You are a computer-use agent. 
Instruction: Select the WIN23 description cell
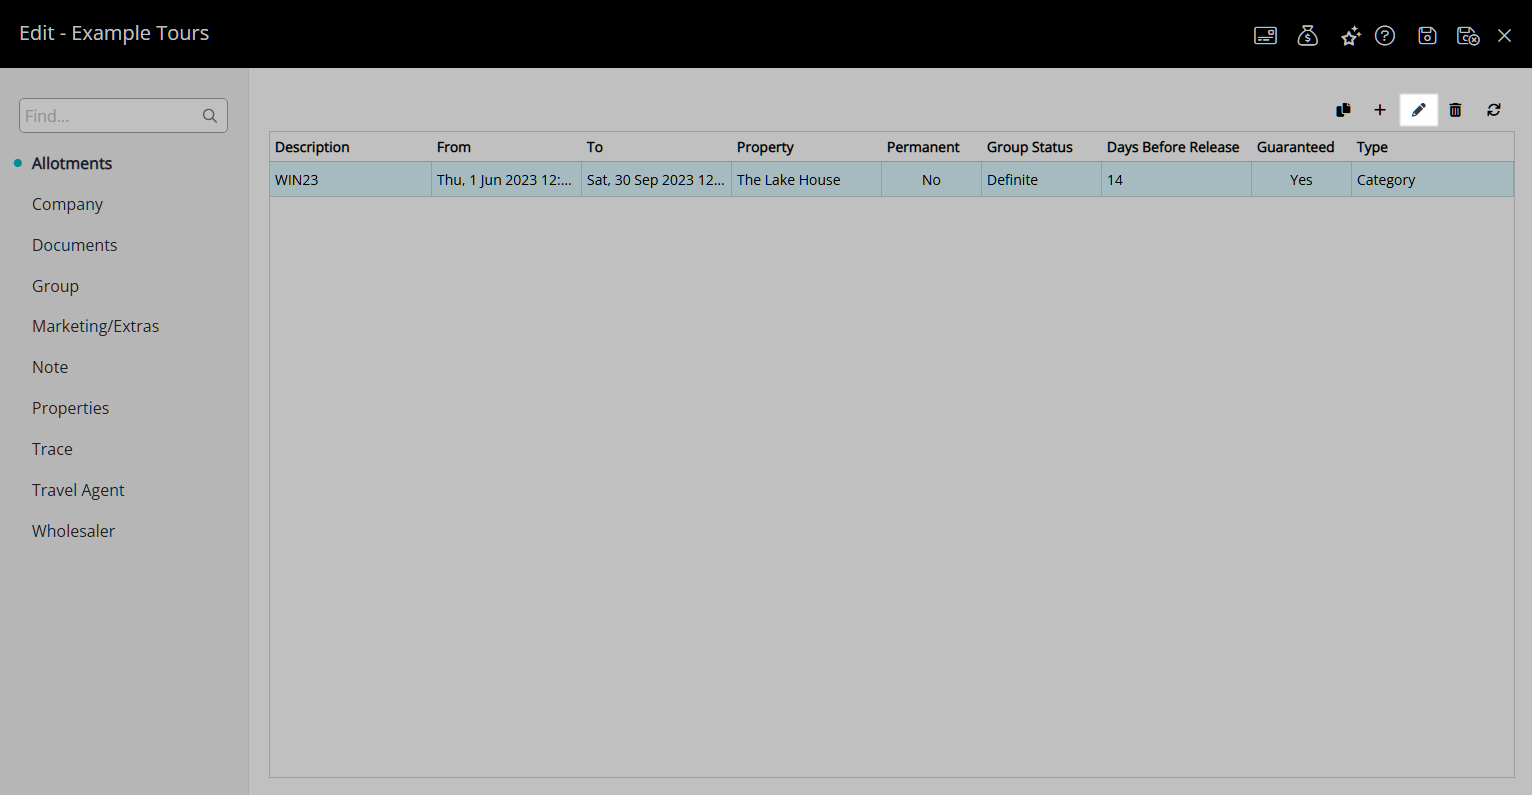point(350,180)
